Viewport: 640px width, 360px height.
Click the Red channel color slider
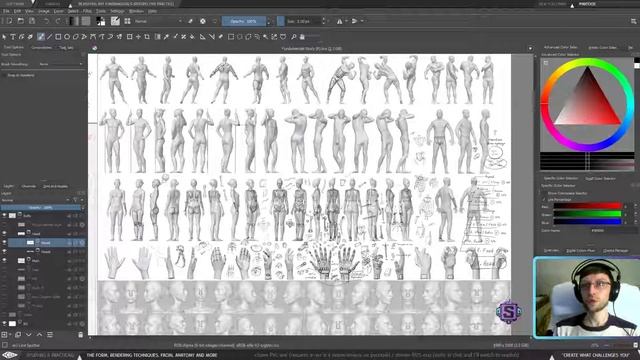[x=587, y=206]
